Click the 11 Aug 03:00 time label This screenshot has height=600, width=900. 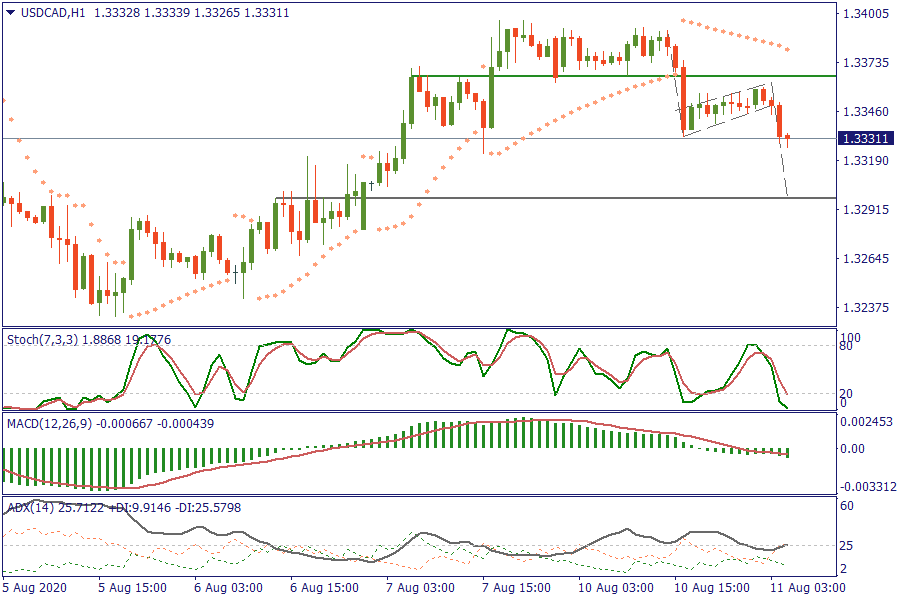(x=808, y=588)
